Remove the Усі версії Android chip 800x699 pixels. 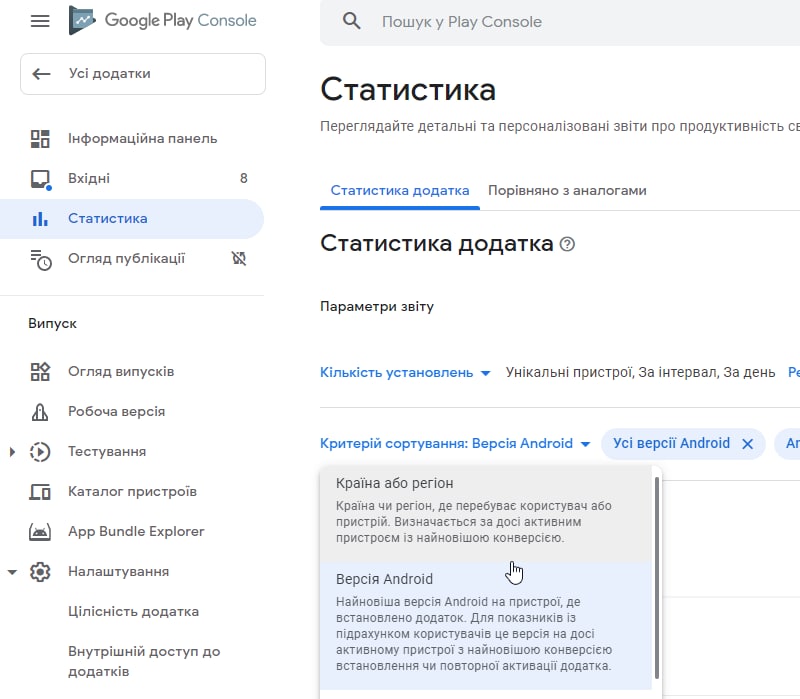(x=747, y=444)
